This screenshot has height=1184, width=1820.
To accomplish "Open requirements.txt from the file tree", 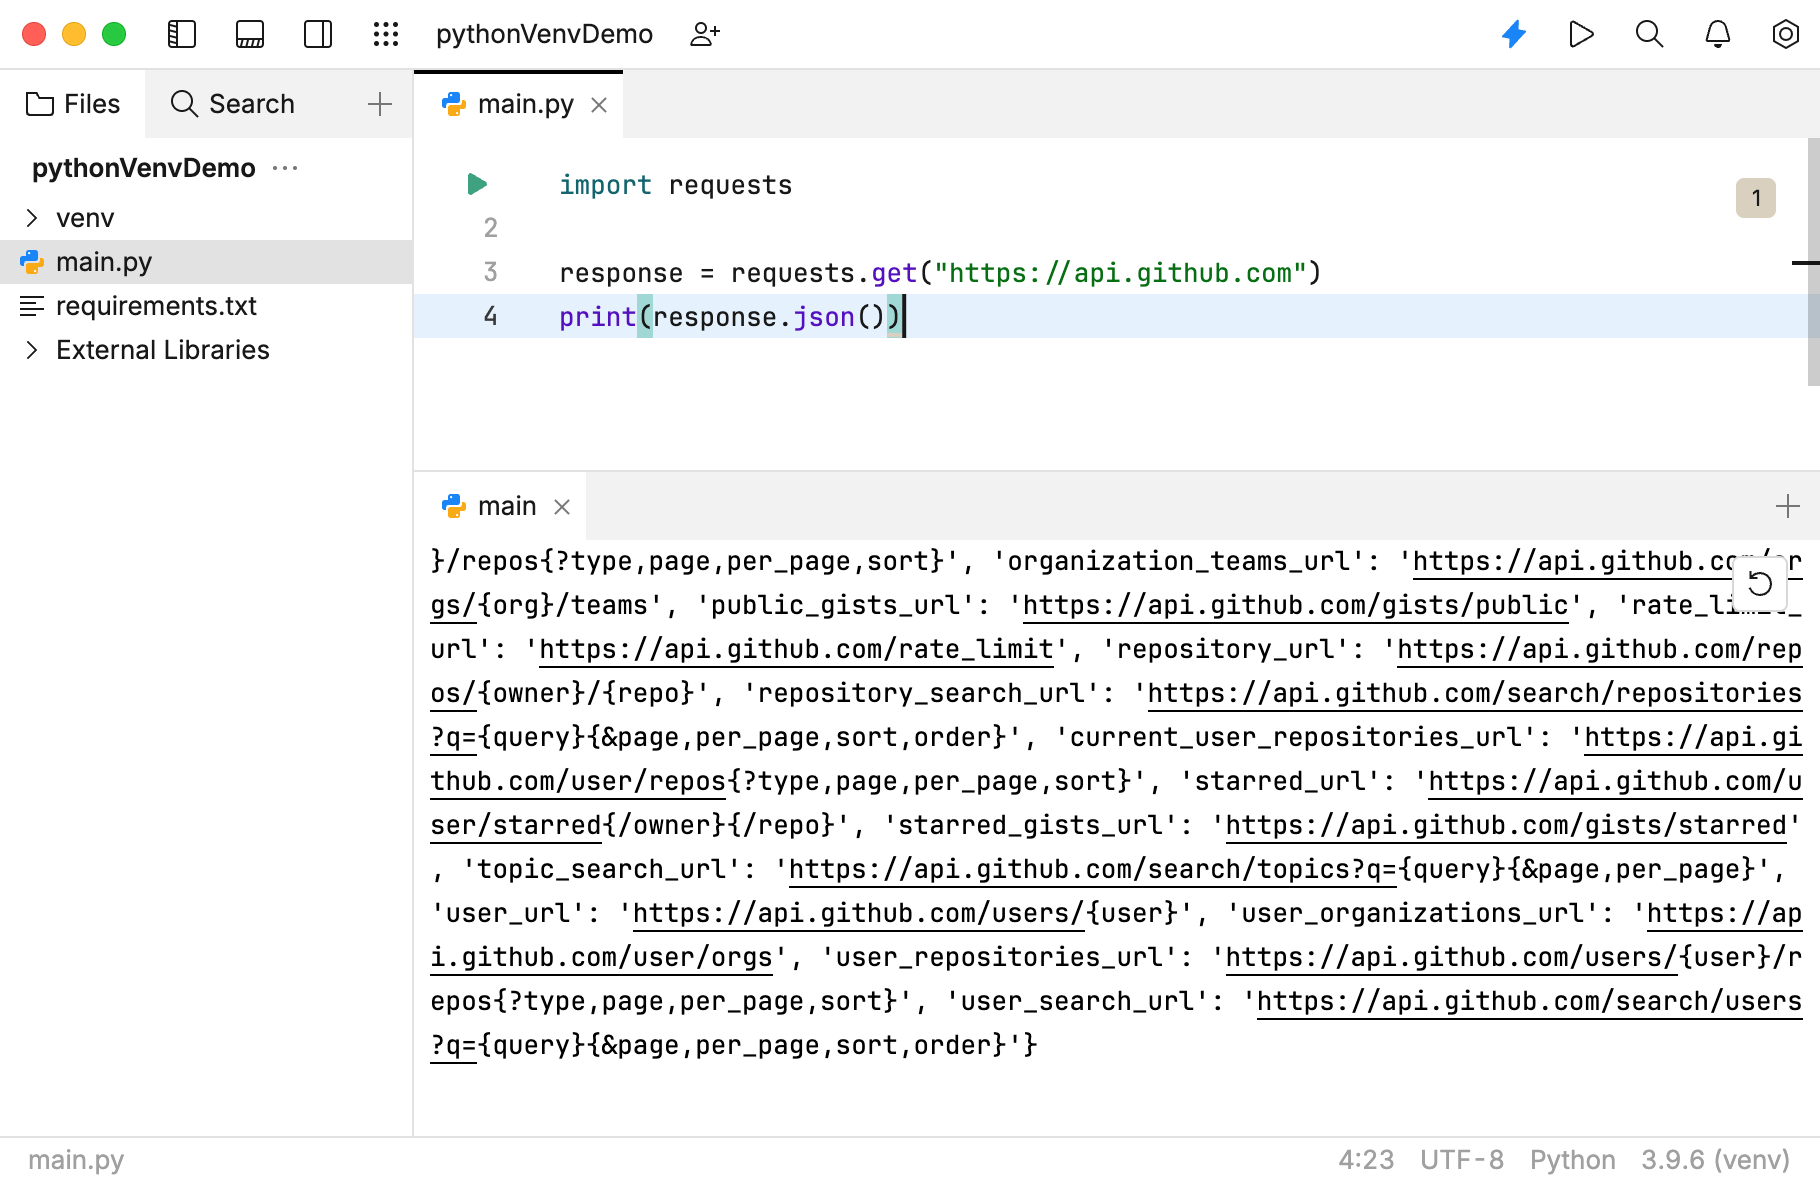I will coord(156,305).
